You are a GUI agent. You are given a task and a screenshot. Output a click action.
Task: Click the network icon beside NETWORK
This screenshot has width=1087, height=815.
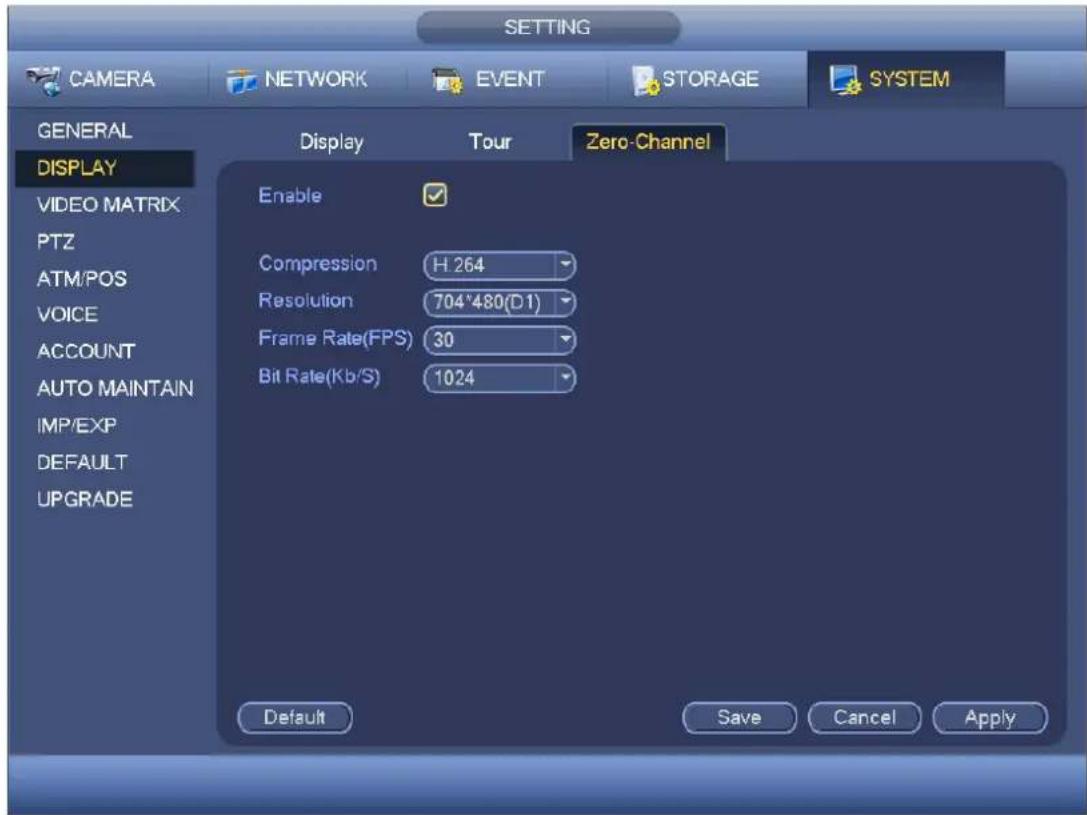point(241,81)
